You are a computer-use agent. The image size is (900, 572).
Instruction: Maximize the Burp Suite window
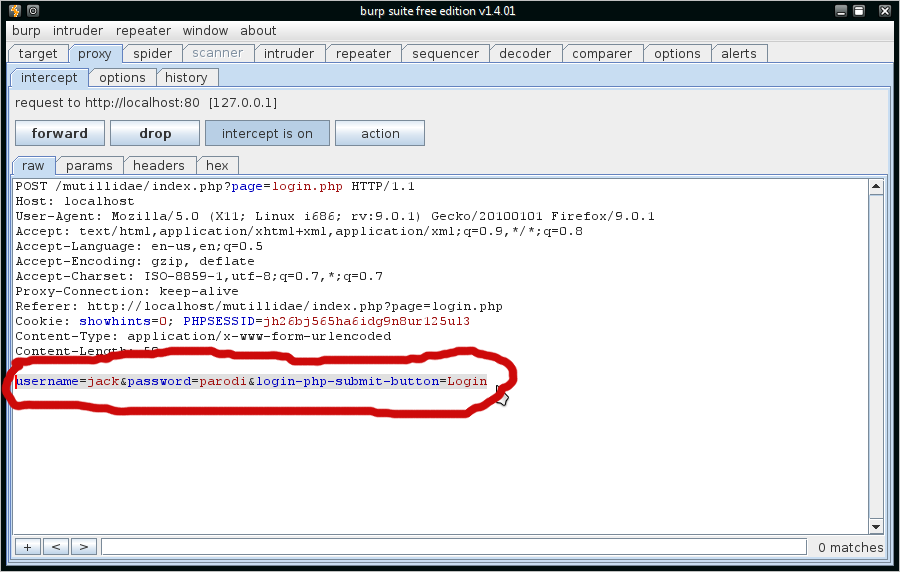[859, 11]
